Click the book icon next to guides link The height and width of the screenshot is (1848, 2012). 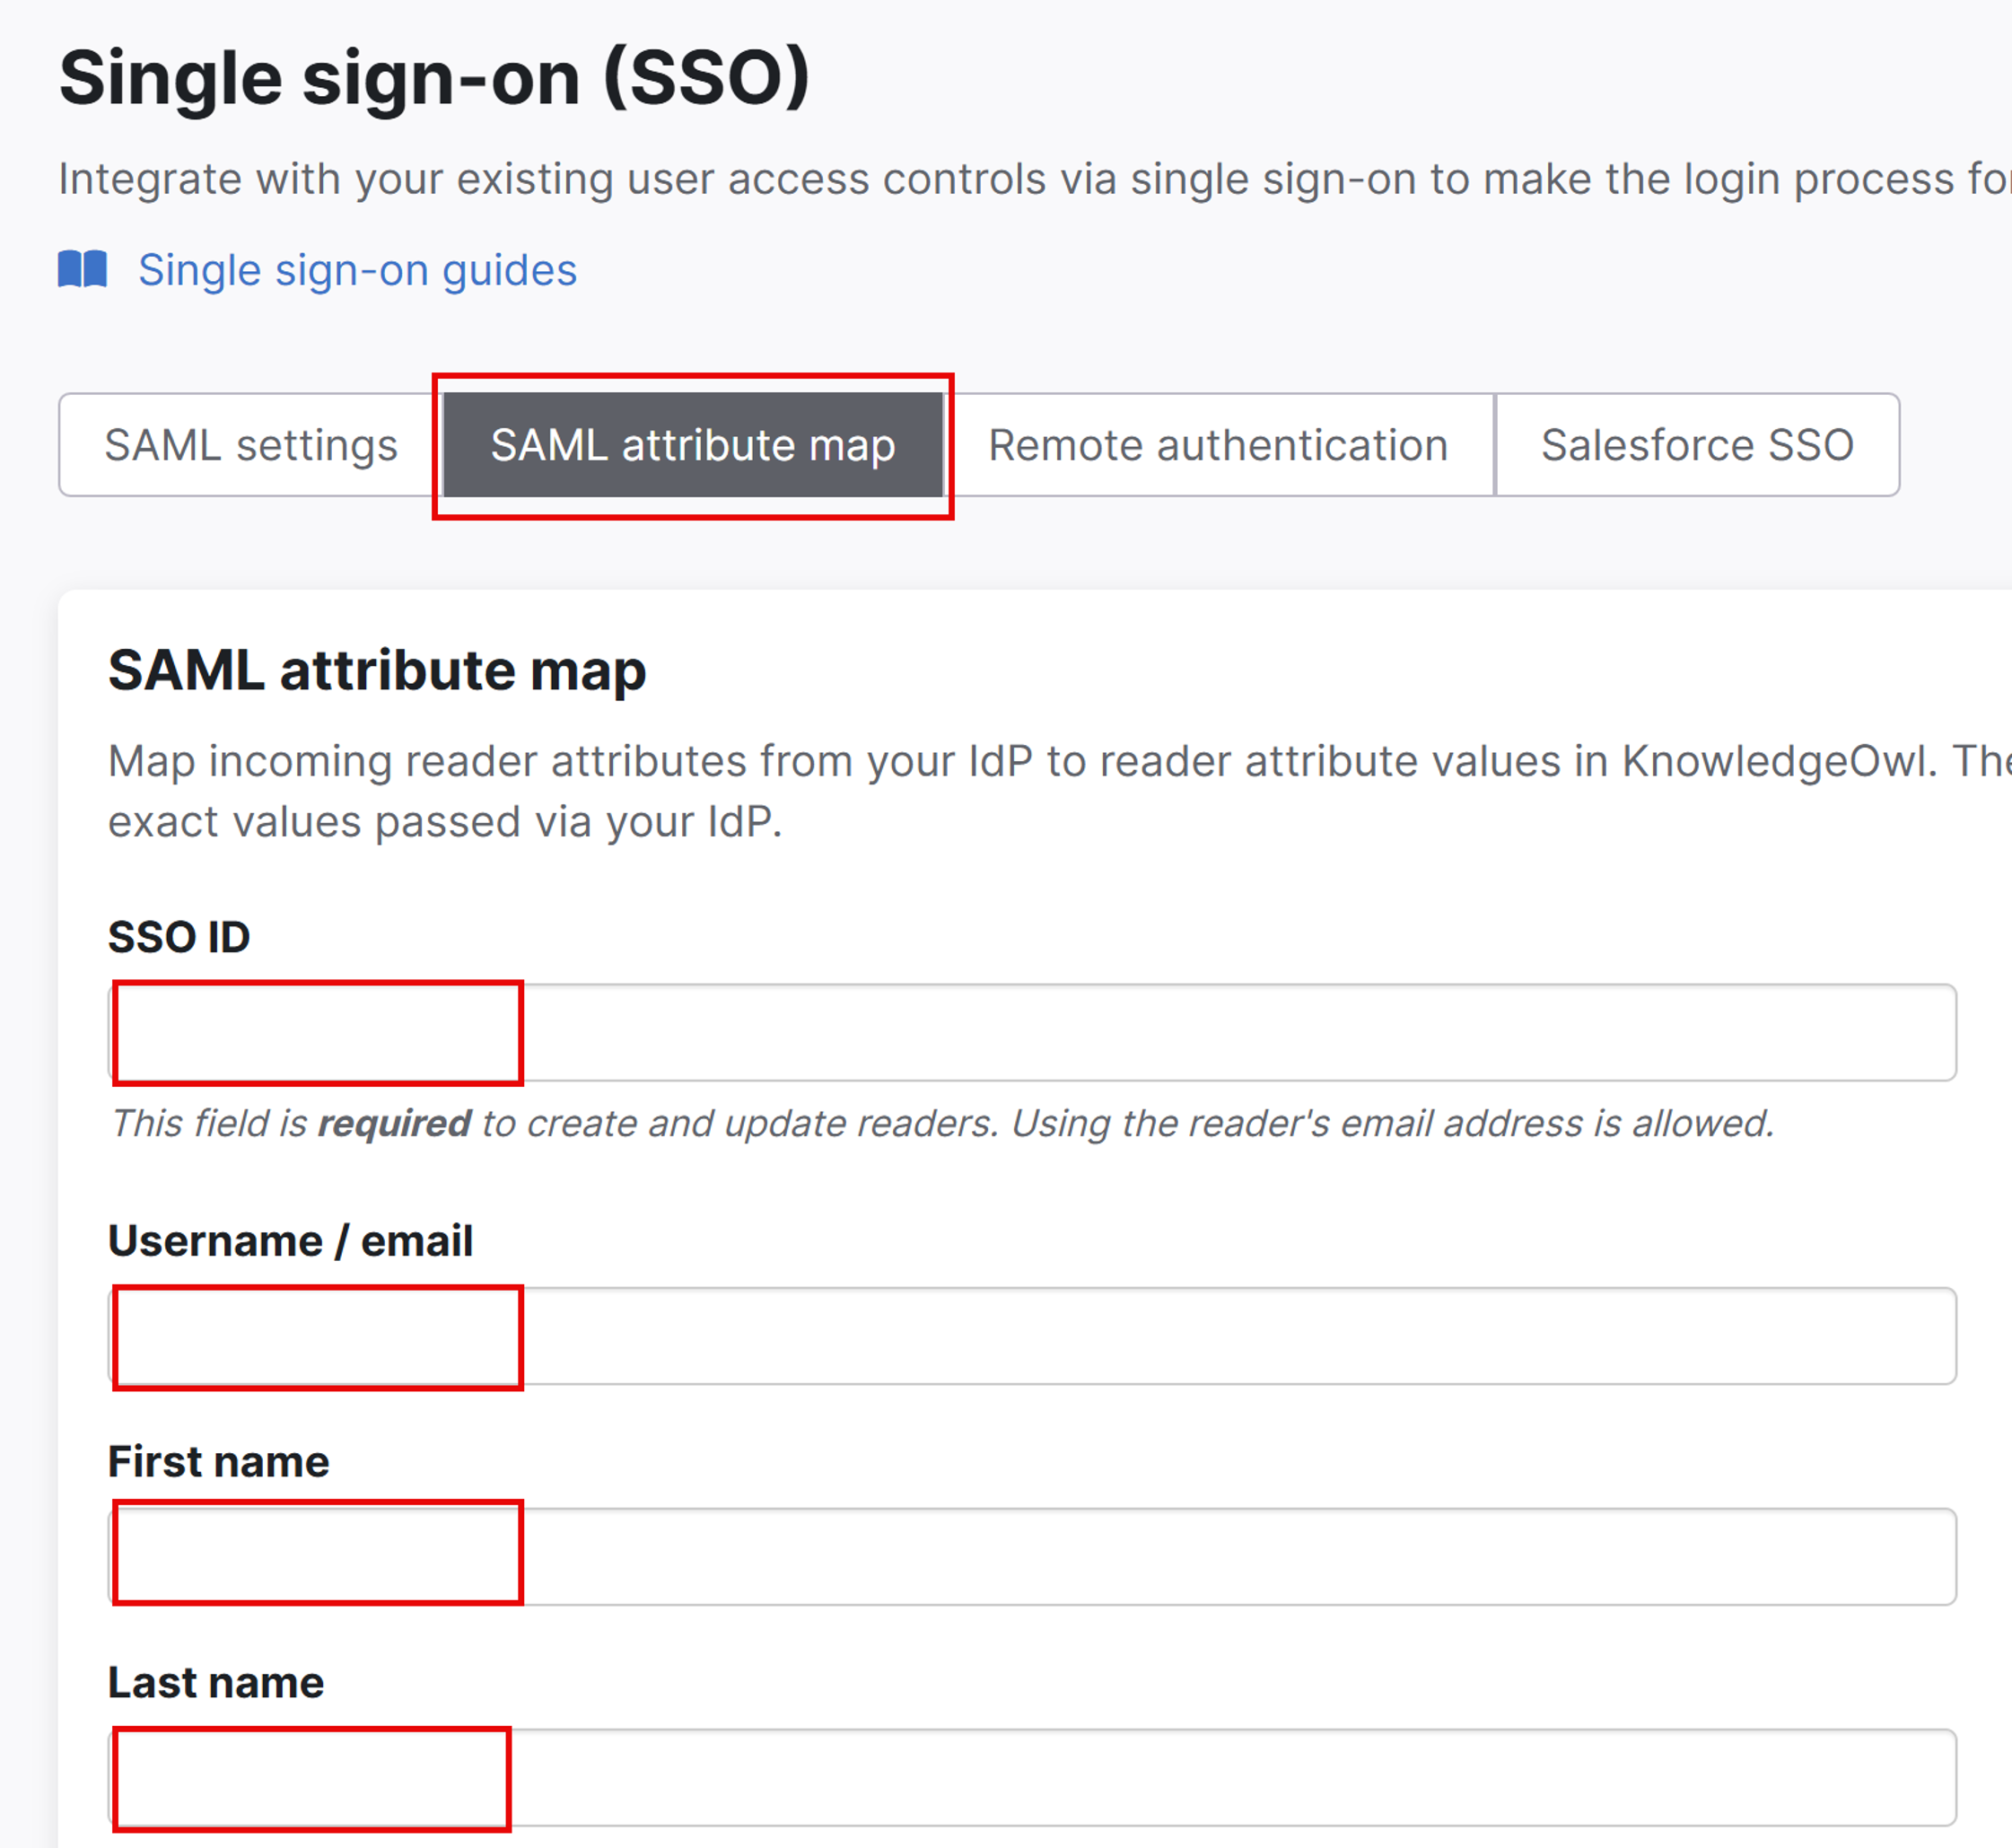tap(83, 269)
